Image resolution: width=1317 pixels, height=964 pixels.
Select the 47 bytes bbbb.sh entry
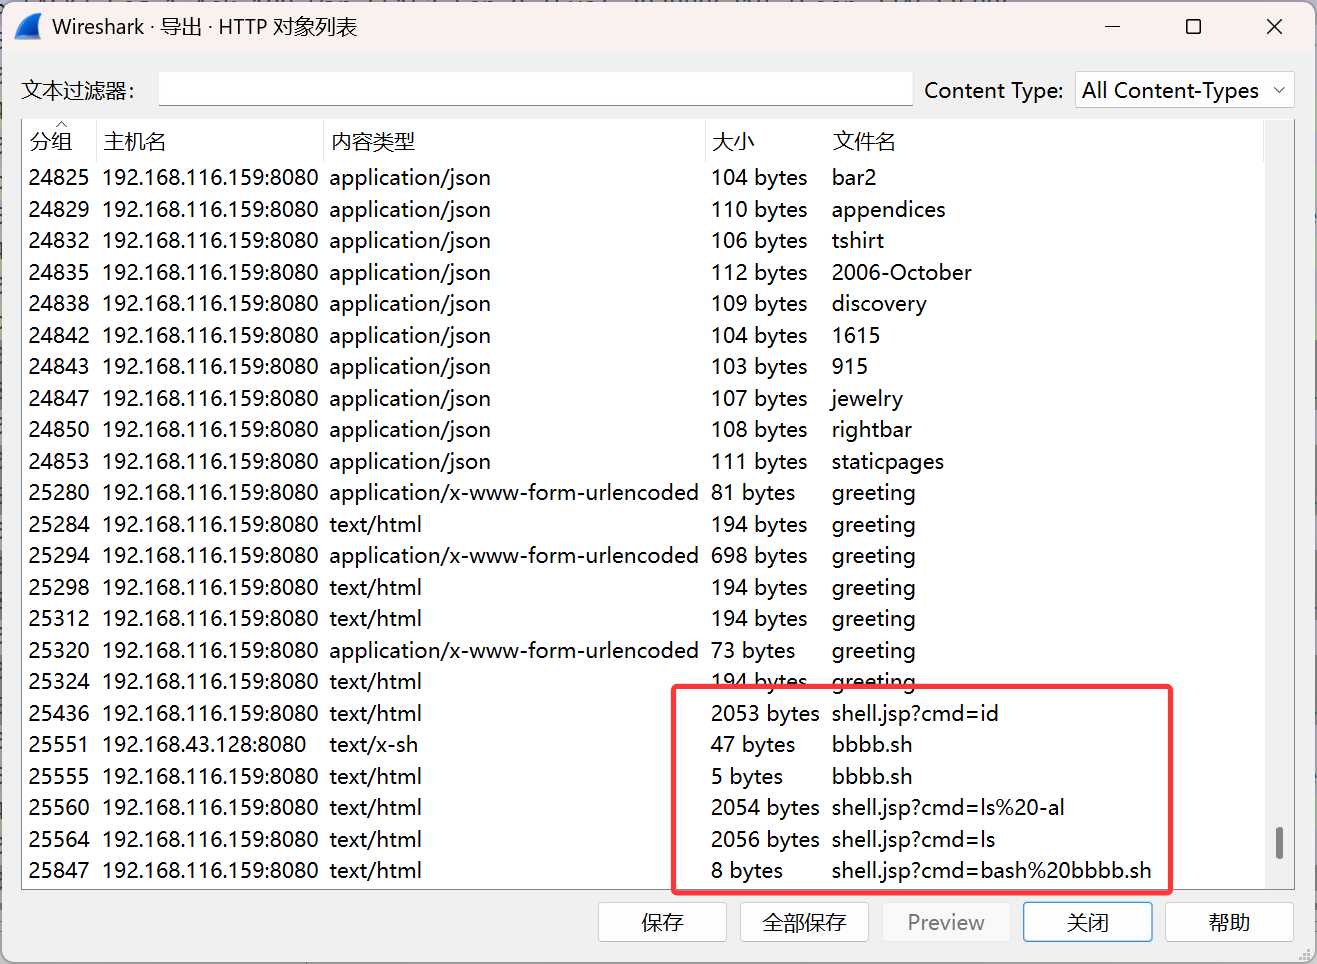click(642, 745)
